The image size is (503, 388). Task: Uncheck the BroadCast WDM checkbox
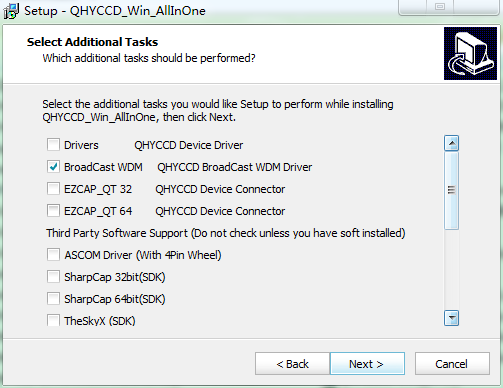pyautogui.click(x=53, y=167)
